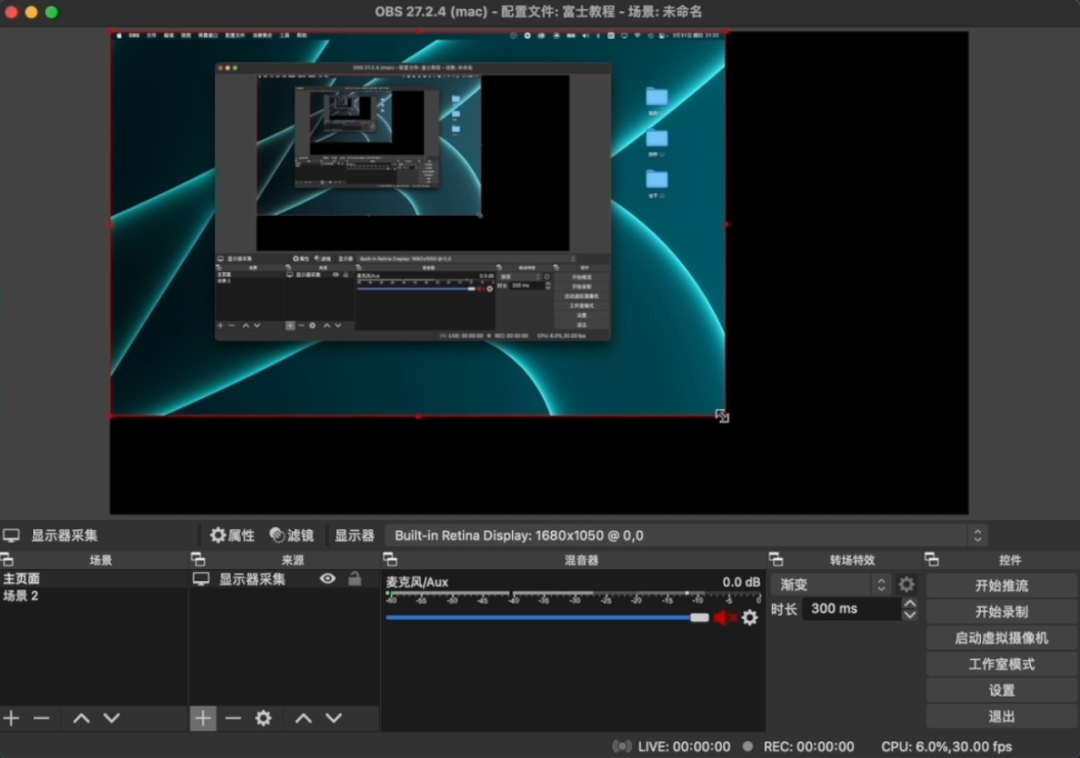
Task: Open 麦克风/Aux audio settings gear
Action: (750, 618)
